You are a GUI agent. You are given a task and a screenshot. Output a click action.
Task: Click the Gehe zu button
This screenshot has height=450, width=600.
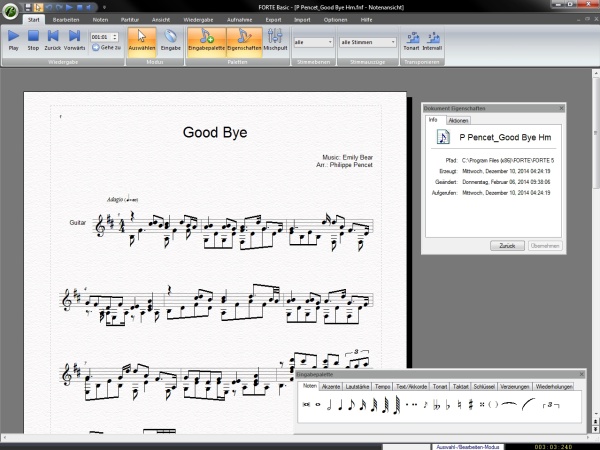point(106,47)
